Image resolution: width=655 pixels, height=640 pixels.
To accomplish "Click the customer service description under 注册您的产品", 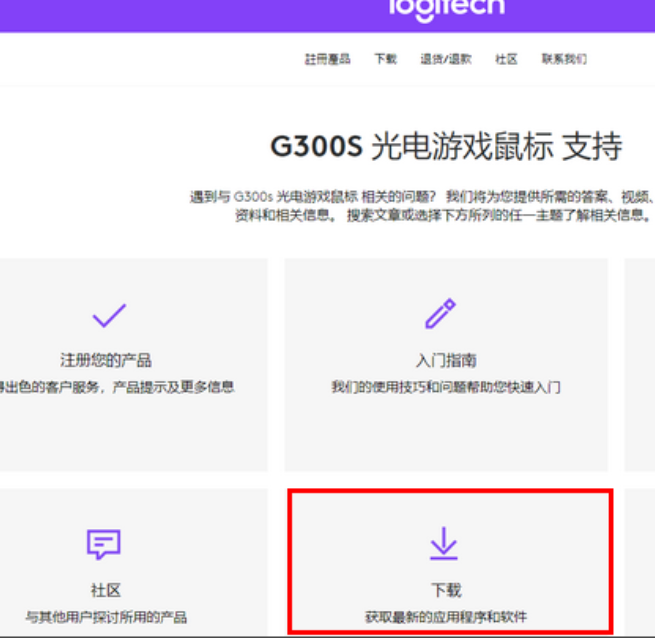I will [117, 387].
